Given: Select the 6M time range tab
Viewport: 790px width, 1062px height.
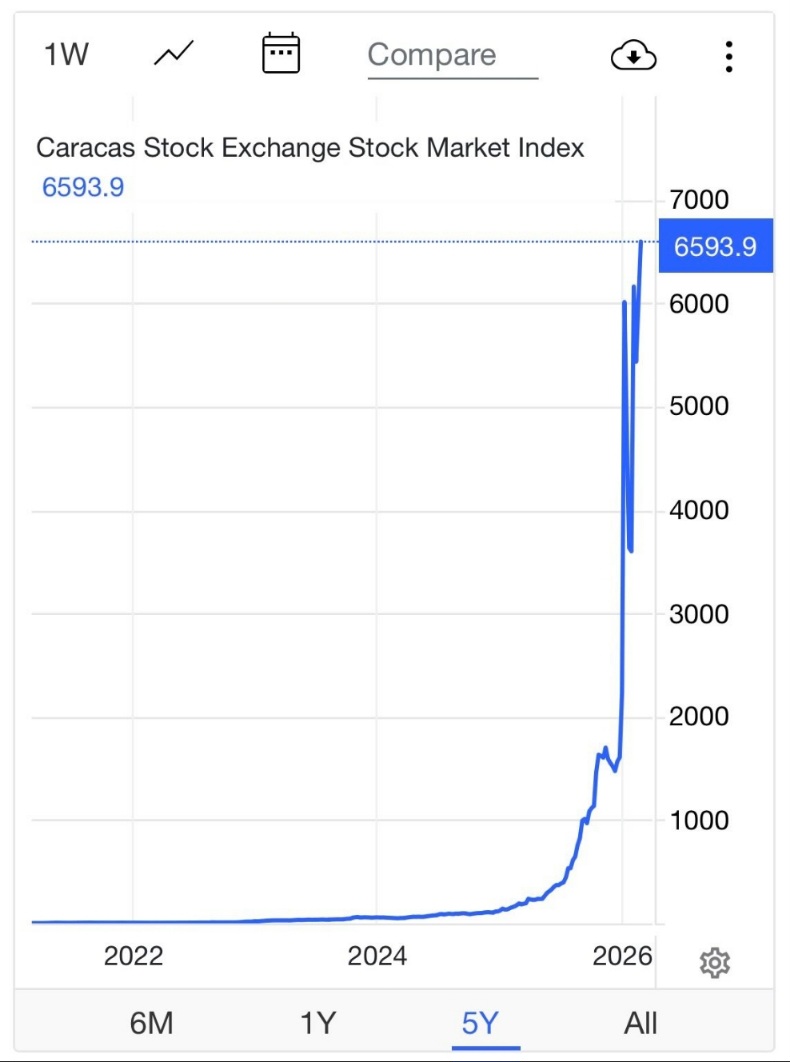Looking at the screenshot, I should coord(151,1023).
